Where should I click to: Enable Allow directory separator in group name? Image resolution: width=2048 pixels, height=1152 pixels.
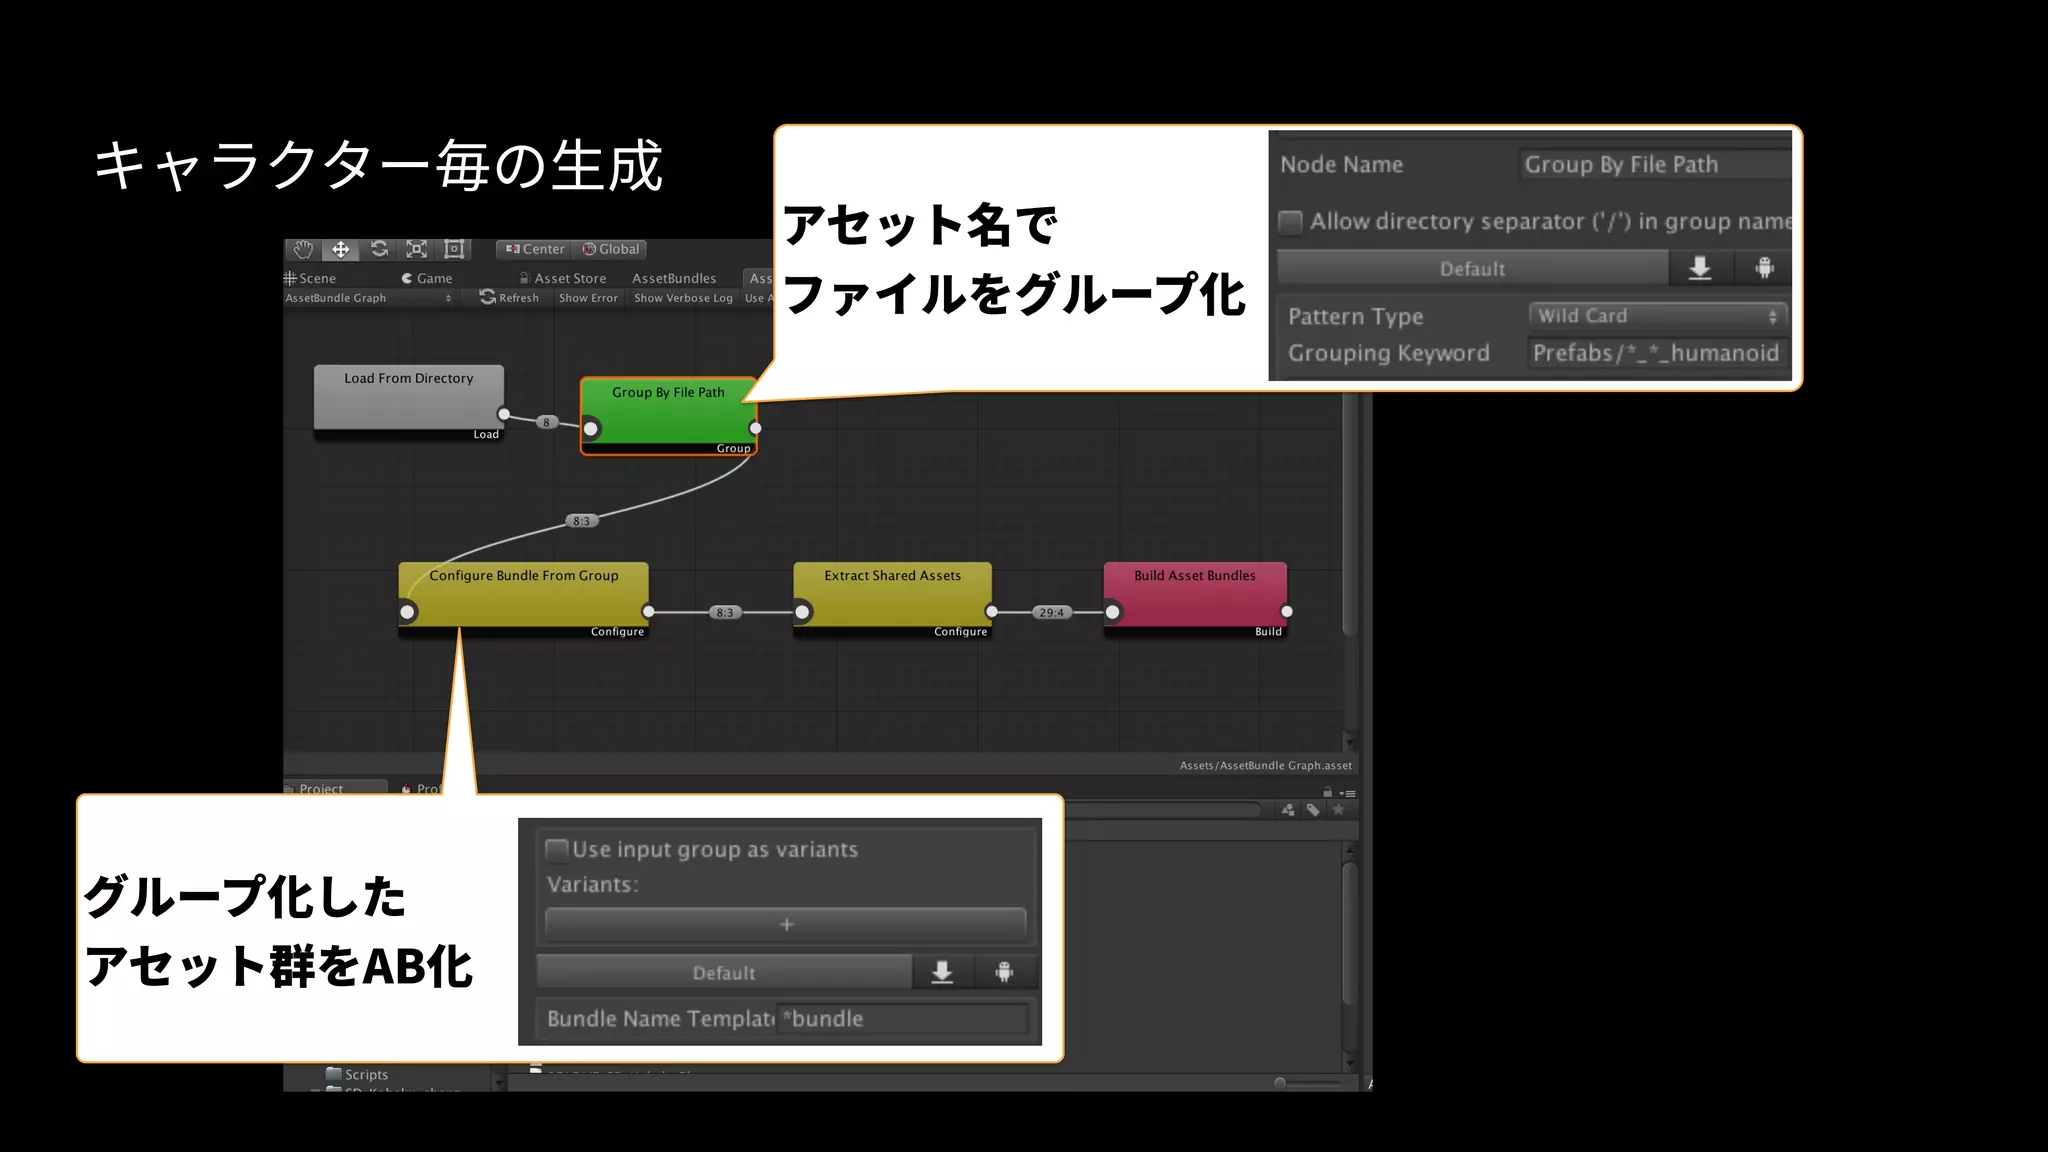click(1291, 221)
